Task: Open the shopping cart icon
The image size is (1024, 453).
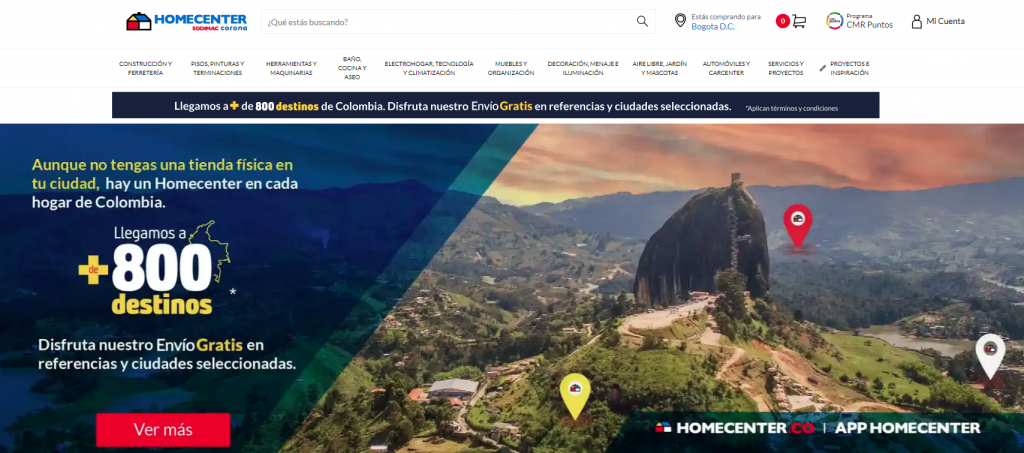Action: coord(799,22)
